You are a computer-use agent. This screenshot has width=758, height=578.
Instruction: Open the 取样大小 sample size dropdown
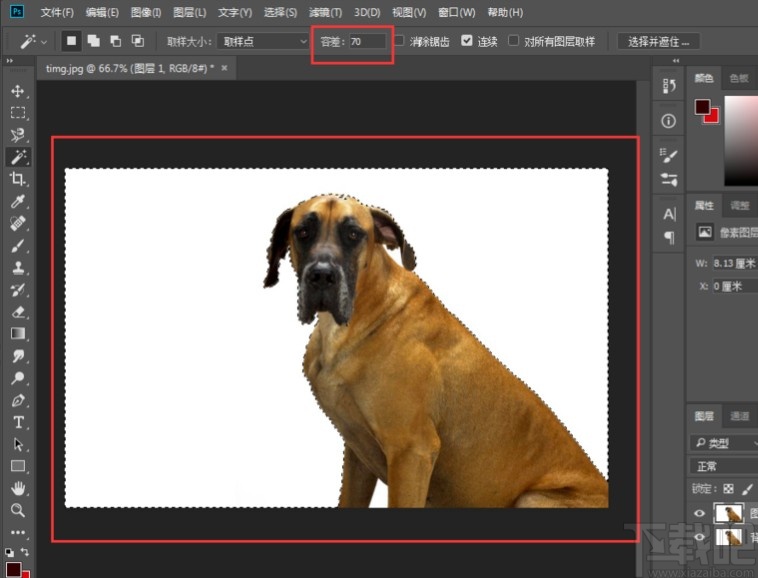[x=264, y=41]
